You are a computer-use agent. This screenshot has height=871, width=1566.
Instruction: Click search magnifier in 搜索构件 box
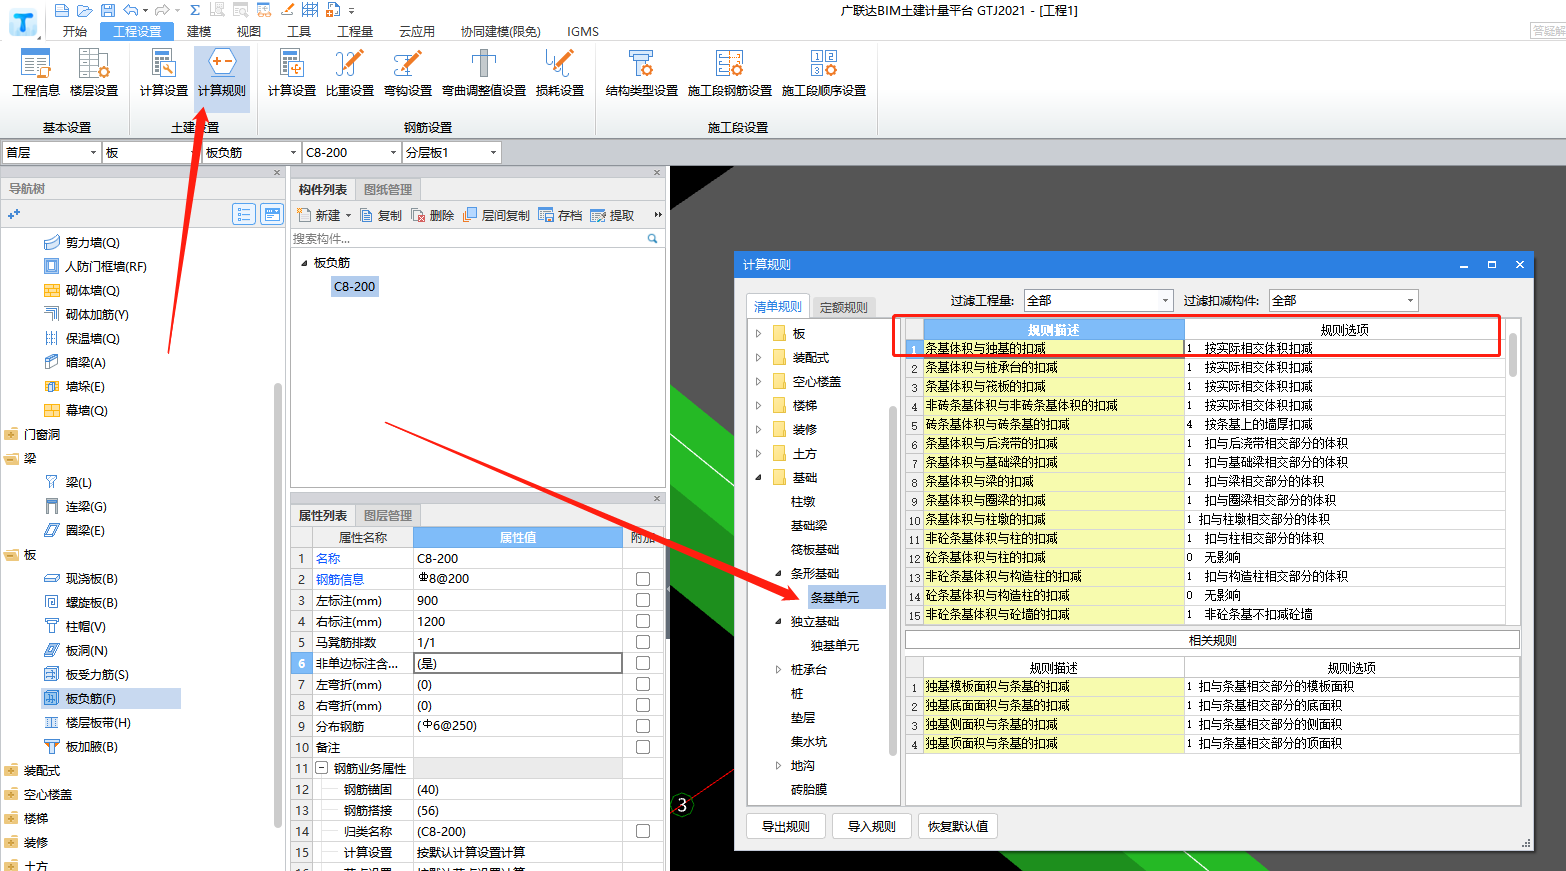[x=653, y=239]
